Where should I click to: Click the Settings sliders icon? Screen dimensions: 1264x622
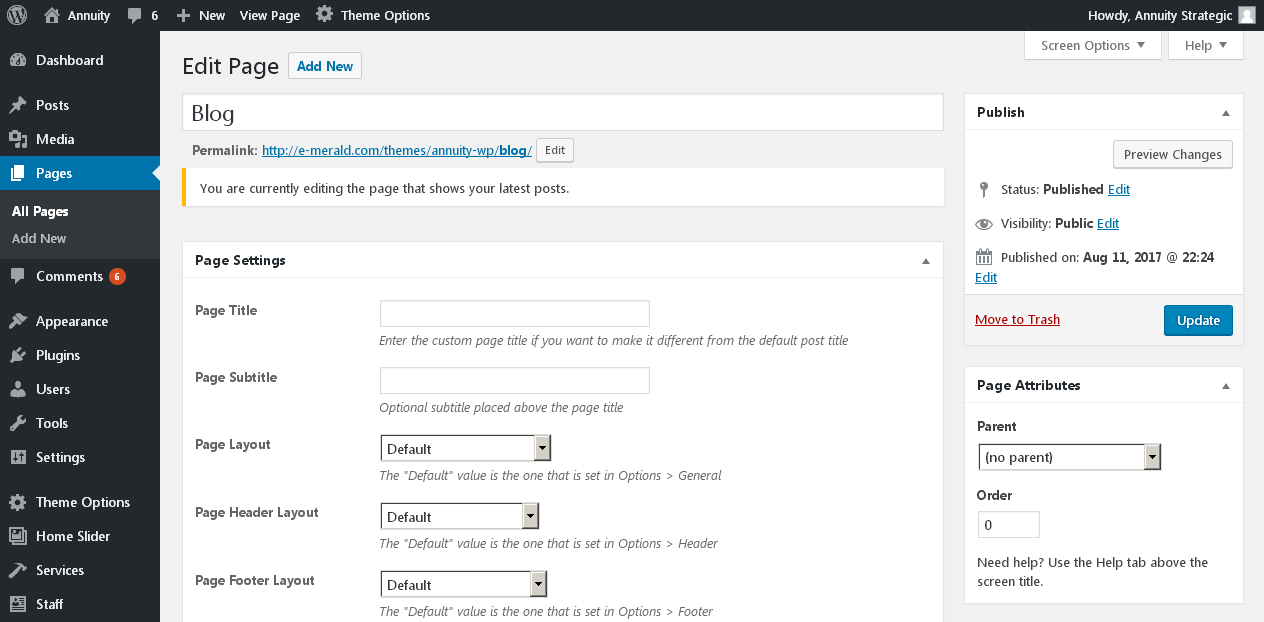click(18, 457)
